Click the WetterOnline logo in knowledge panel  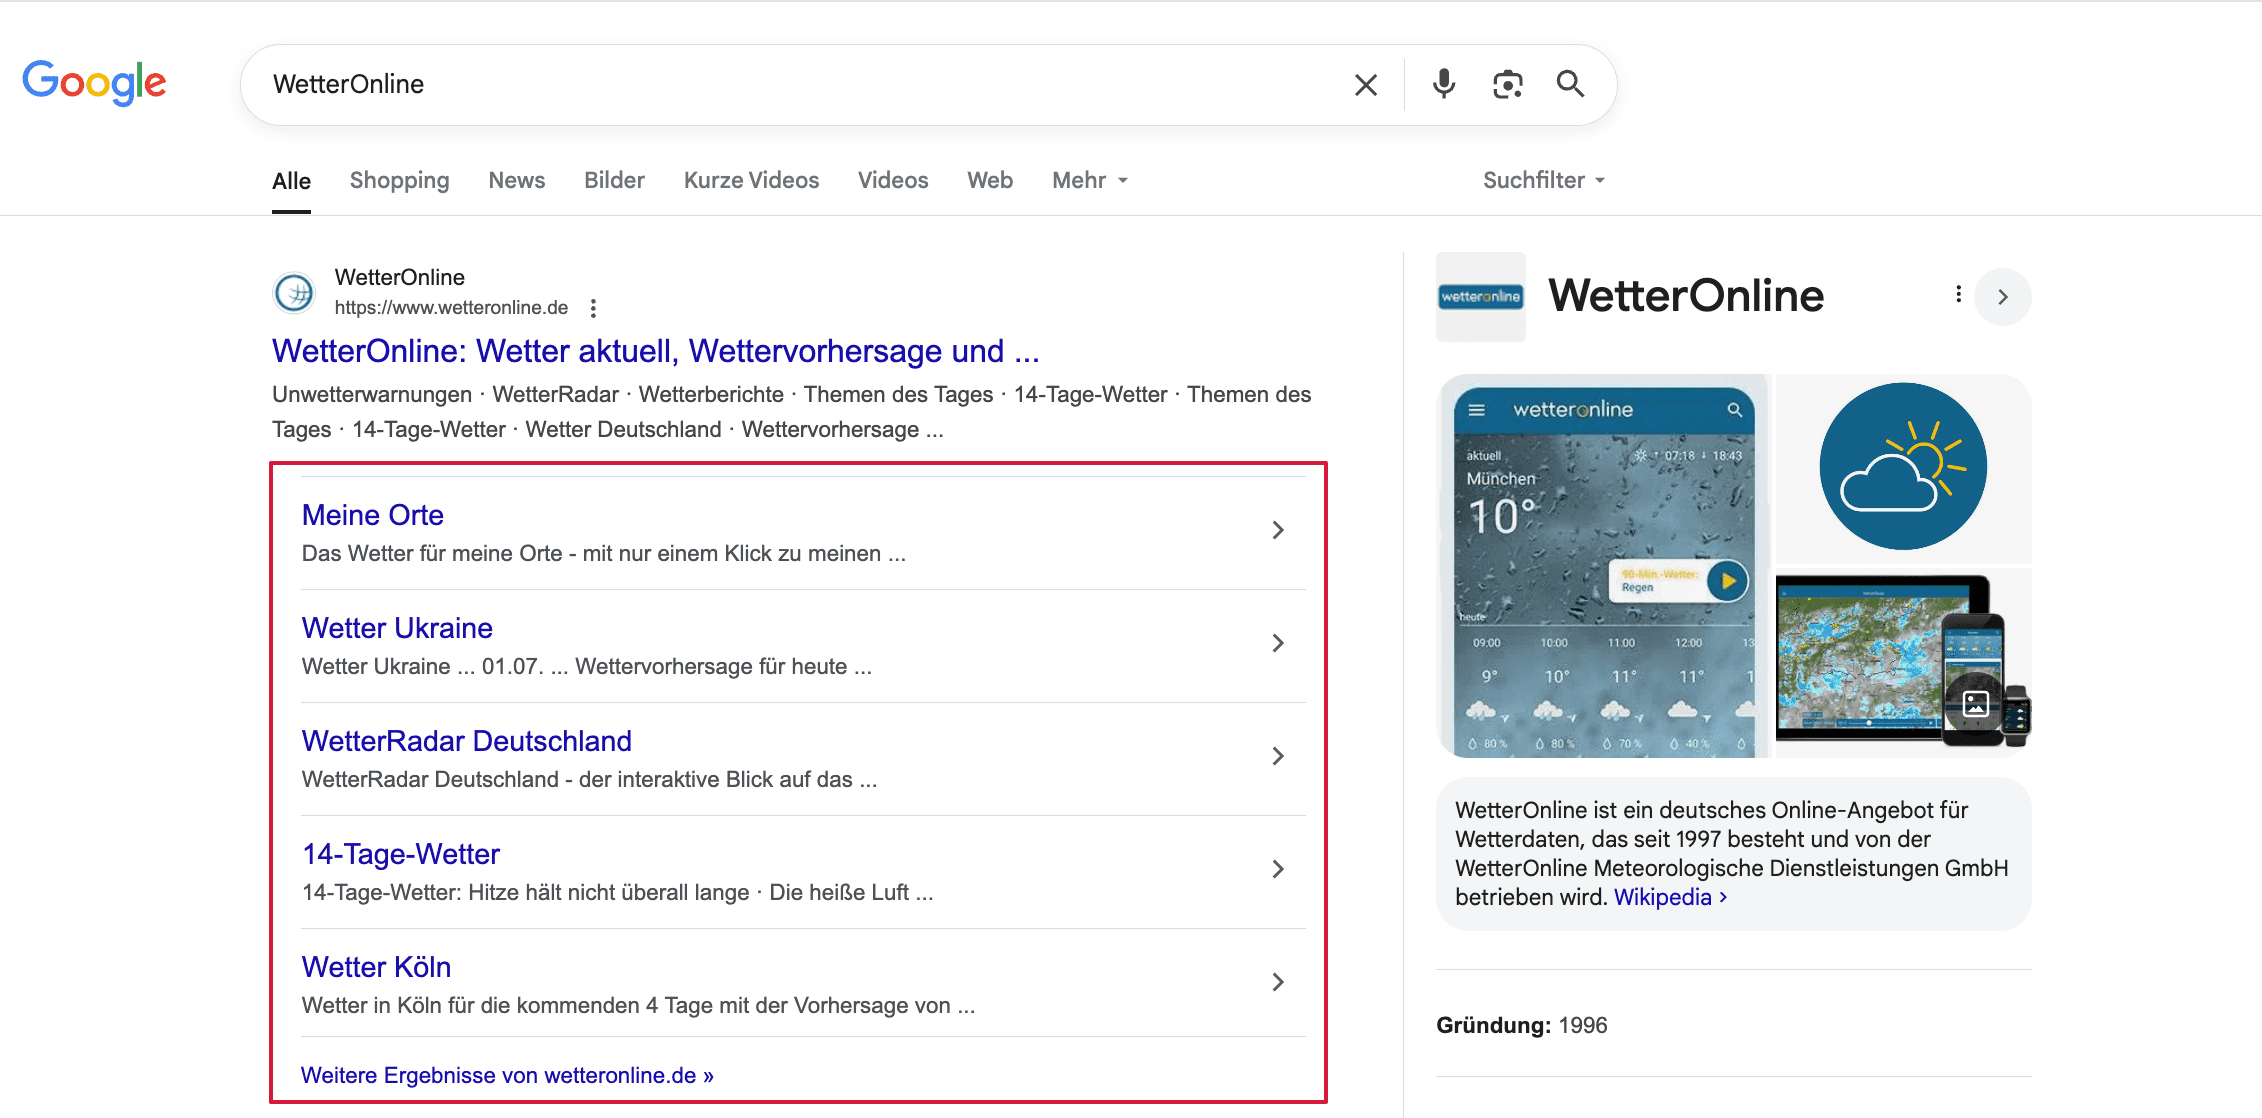click(1481, 297)
